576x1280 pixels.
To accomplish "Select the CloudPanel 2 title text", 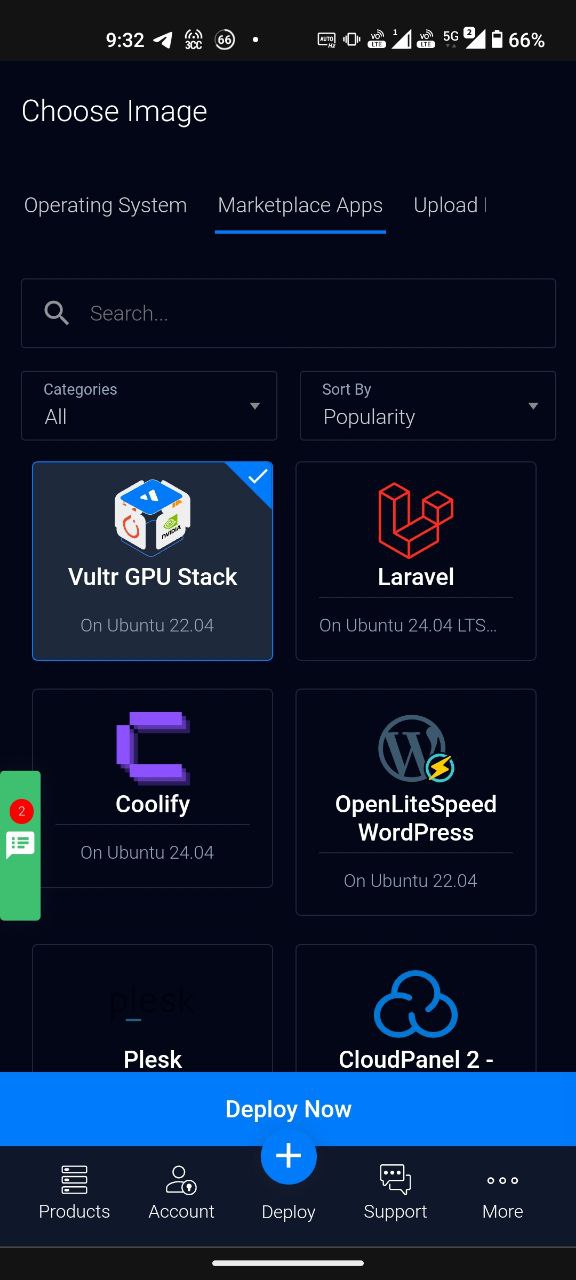I will tap(416, 1059).
